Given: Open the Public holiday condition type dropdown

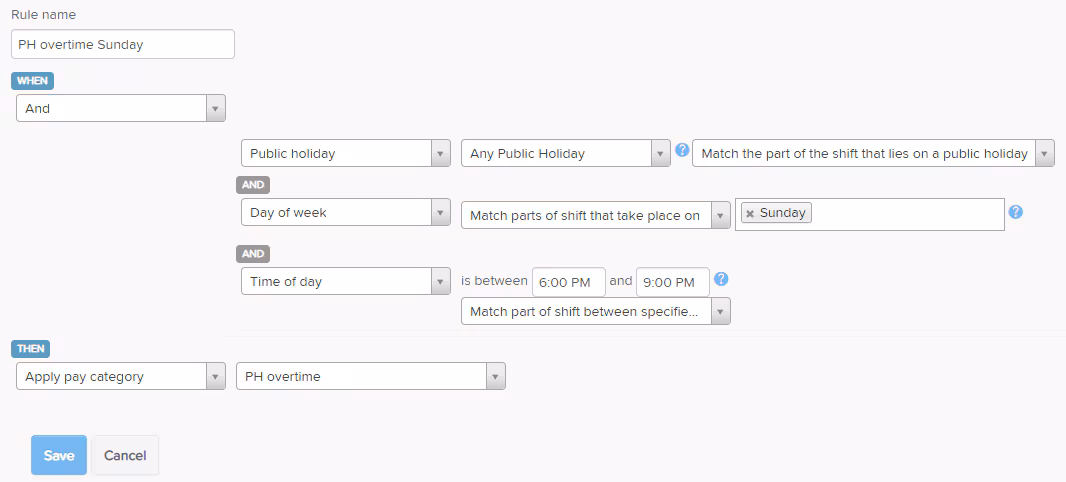Looking at the screenshot, I should pyautogui.click(x=346, y=154).
